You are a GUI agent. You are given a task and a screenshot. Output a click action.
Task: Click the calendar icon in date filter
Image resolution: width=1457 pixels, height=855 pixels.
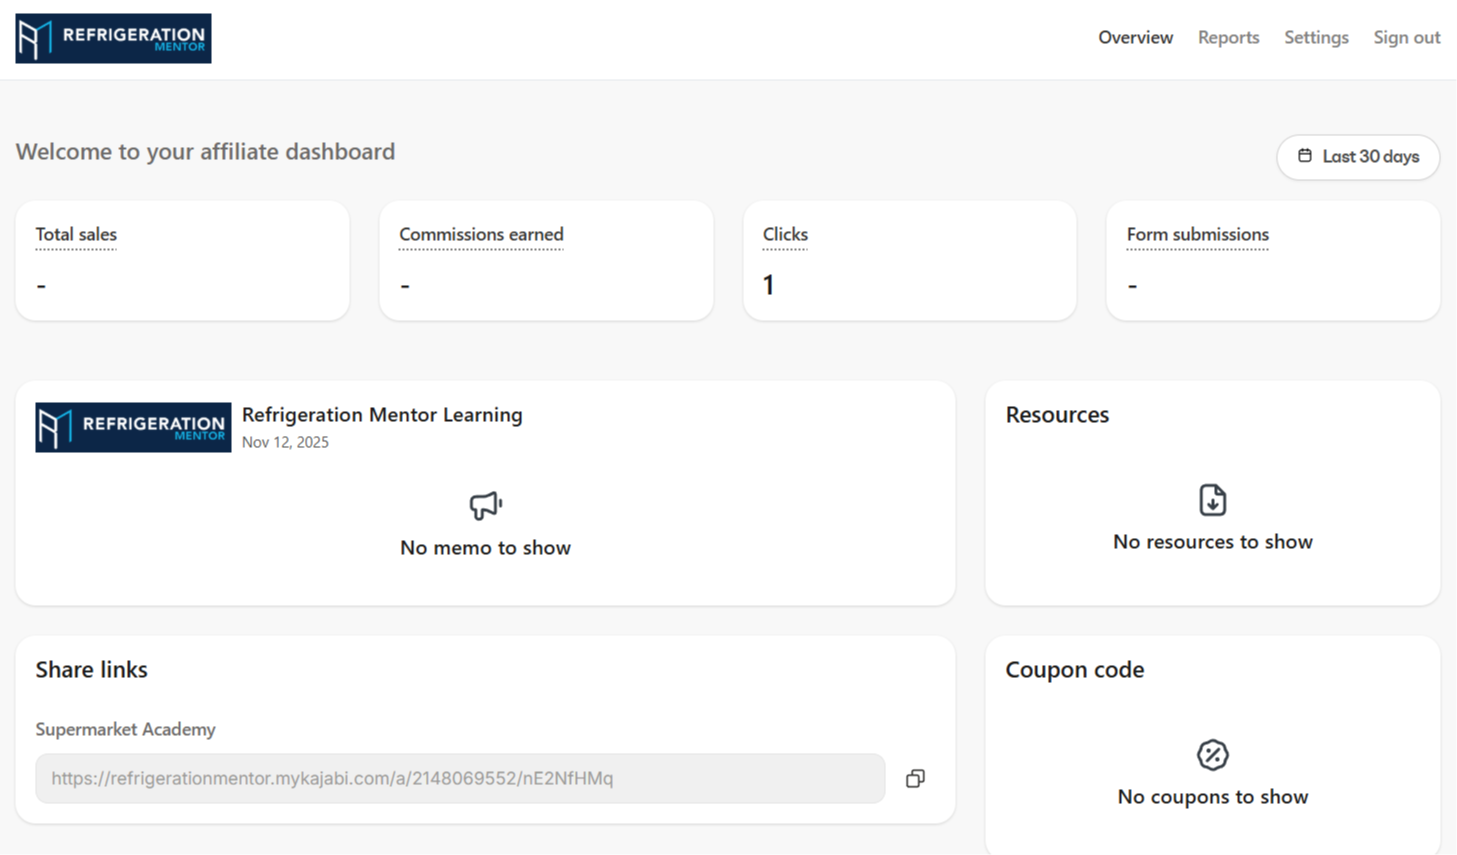click(1305, 156)
